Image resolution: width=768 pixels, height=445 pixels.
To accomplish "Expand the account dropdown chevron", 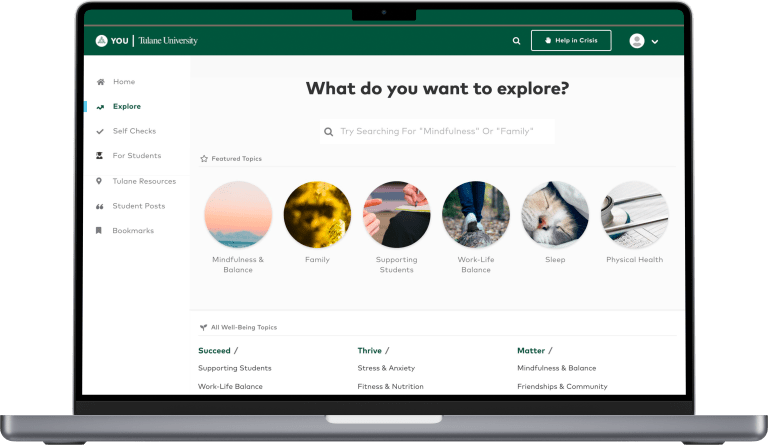I will click(655, 42).
